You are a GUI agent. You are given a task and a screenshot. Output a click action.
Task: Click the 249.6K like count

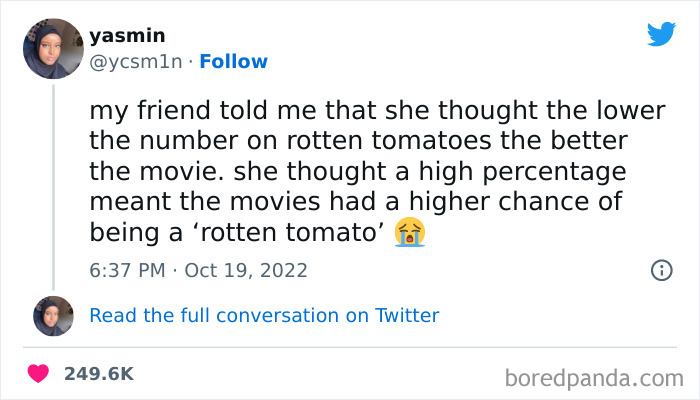tap(98, 374)
